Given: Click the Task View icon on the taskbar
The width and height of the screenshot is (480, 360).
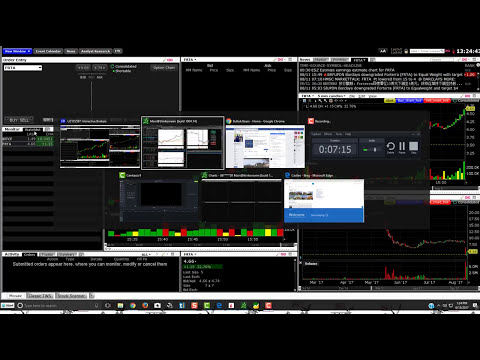Looking at the screenshot, I should tap(108, 305).
